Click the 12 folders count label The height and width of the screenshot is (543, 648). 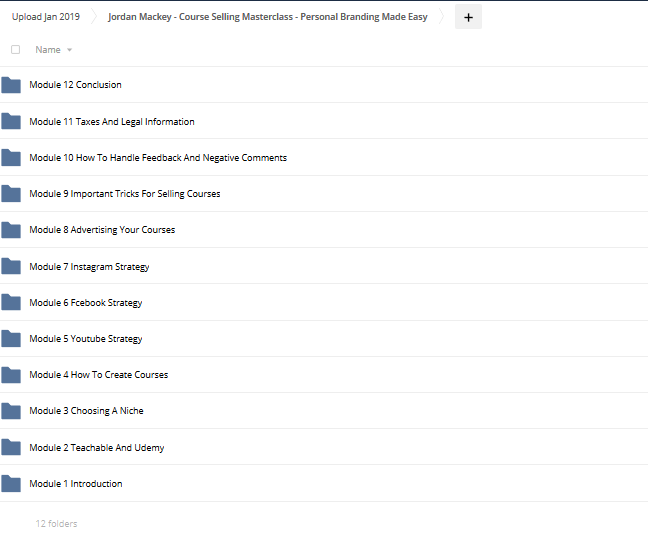coord(56,524)
